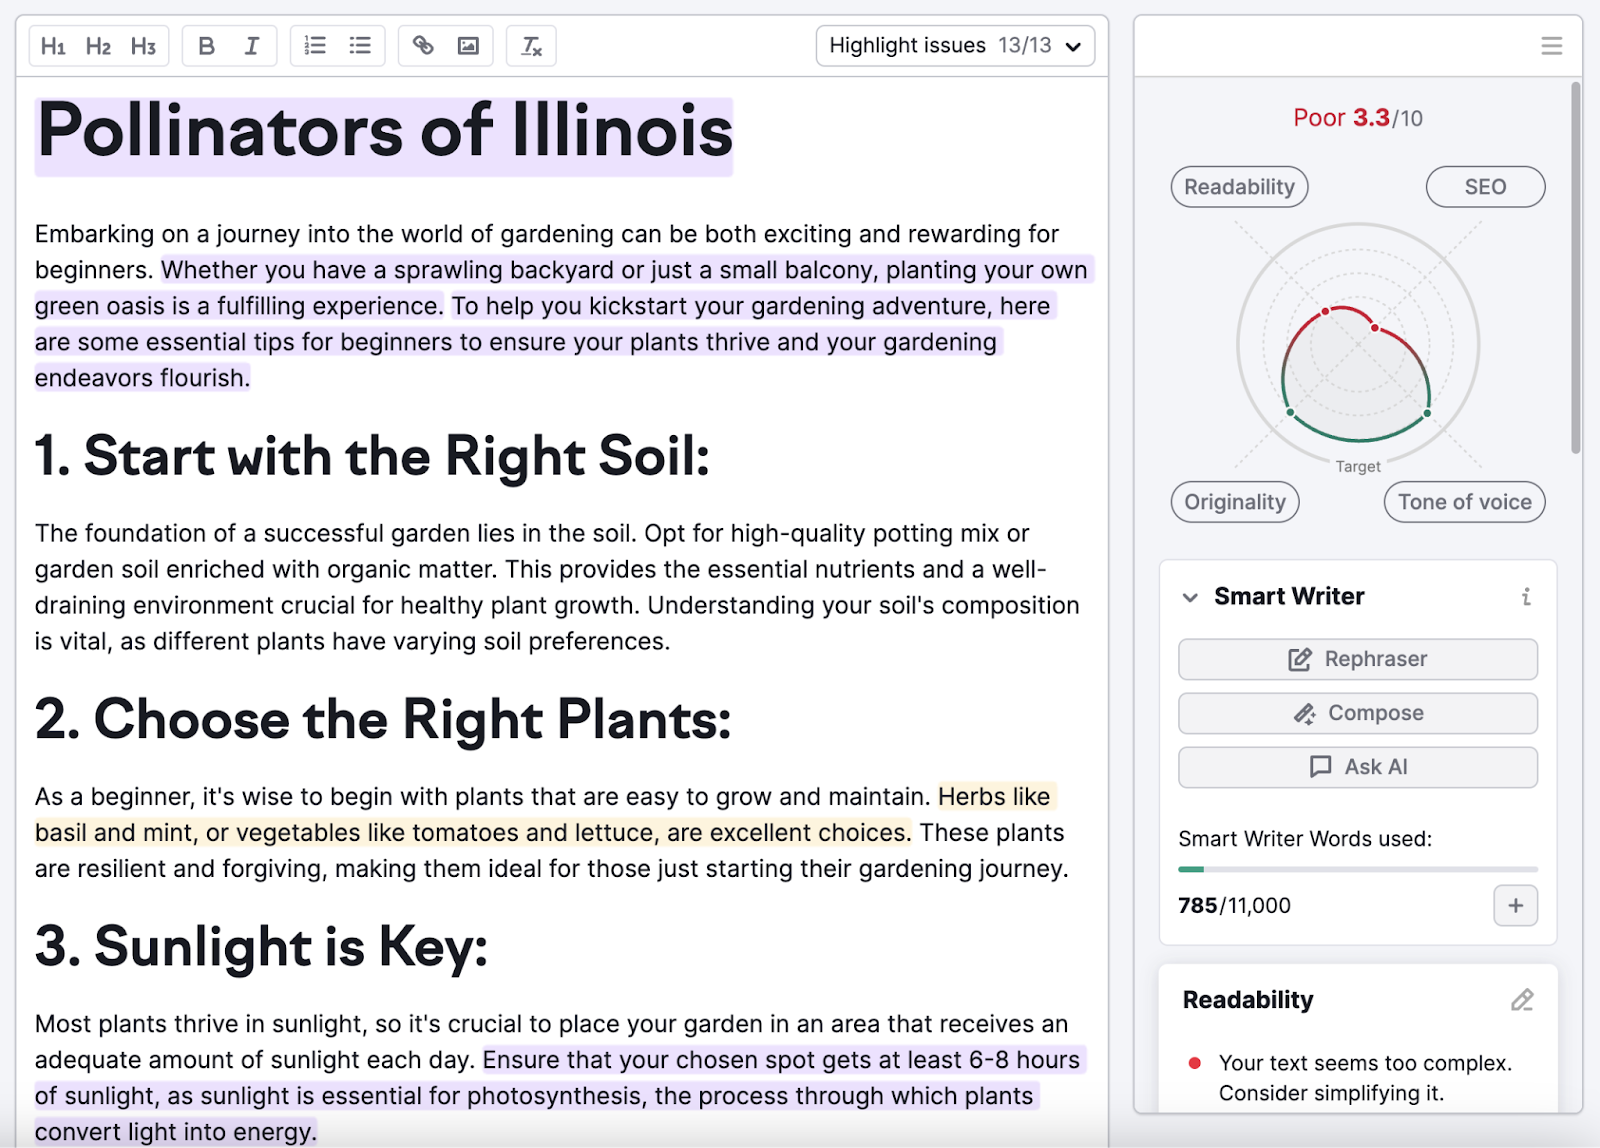The height and width of the screenshot is (1148, 1600).
Task: Click the pencil icon beside Readability
Action: 1524,999
